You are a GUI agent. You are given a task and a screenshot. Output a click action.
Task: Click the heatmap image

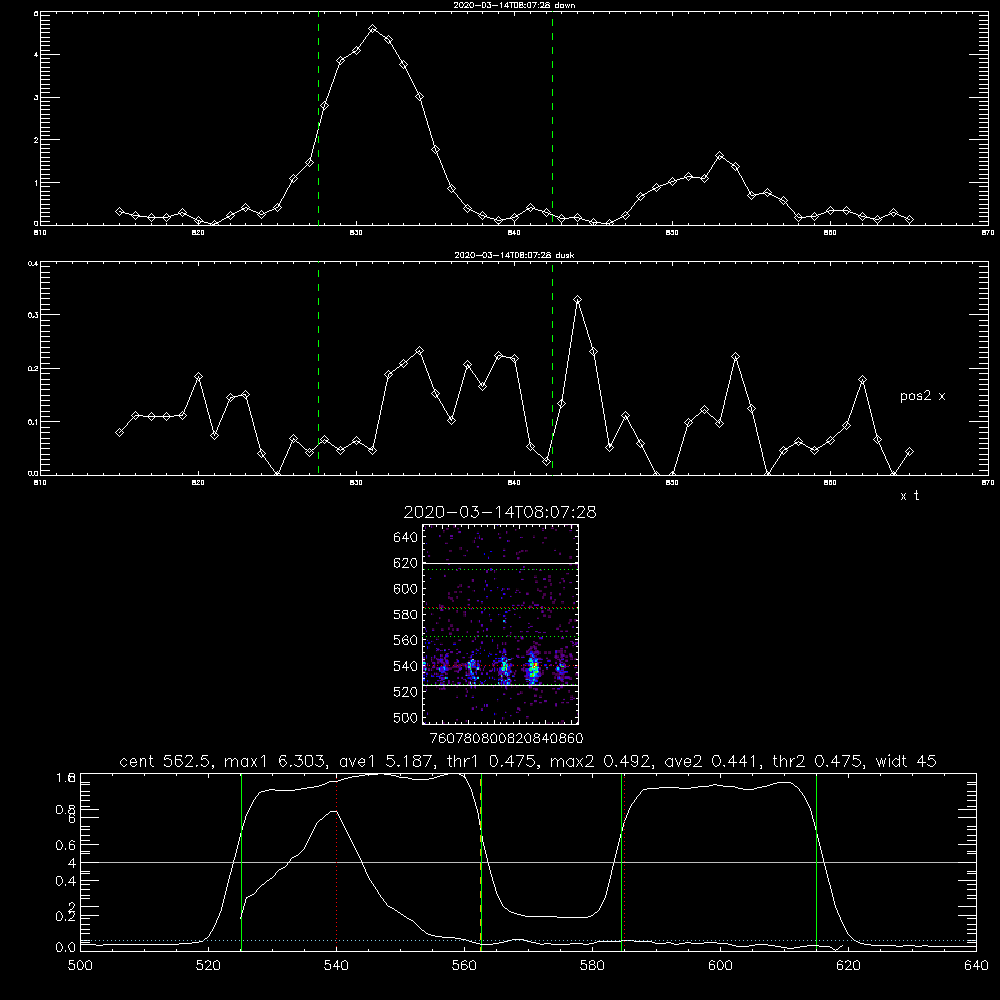coord(500,624)
